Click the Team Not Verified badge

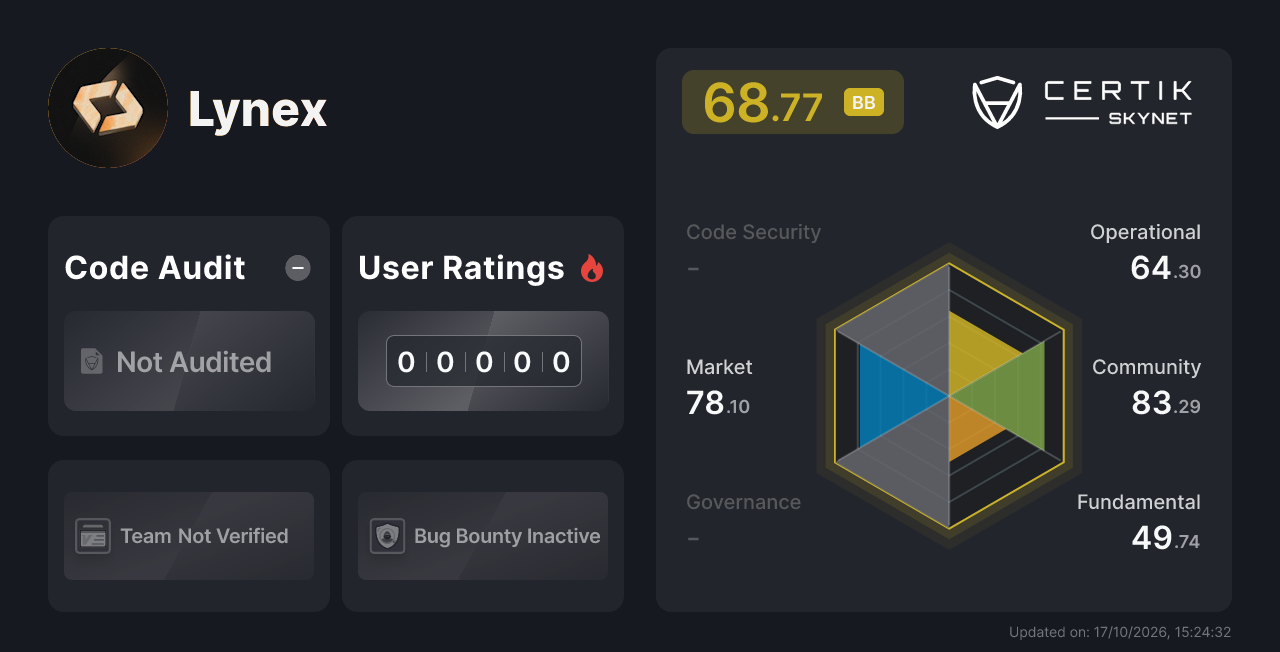pyautogui.click(x=189, y=536)
